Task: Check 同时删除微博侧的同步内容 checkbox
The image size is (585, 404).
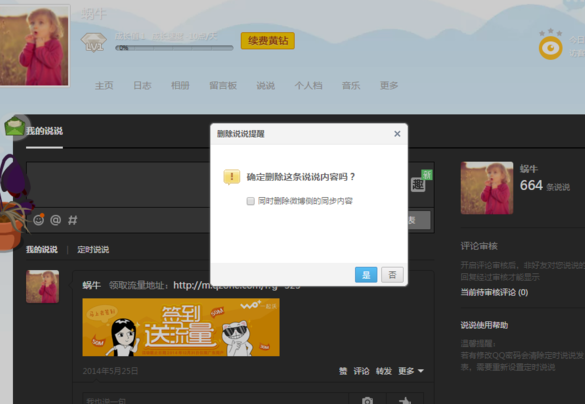Action: (251, 201)
